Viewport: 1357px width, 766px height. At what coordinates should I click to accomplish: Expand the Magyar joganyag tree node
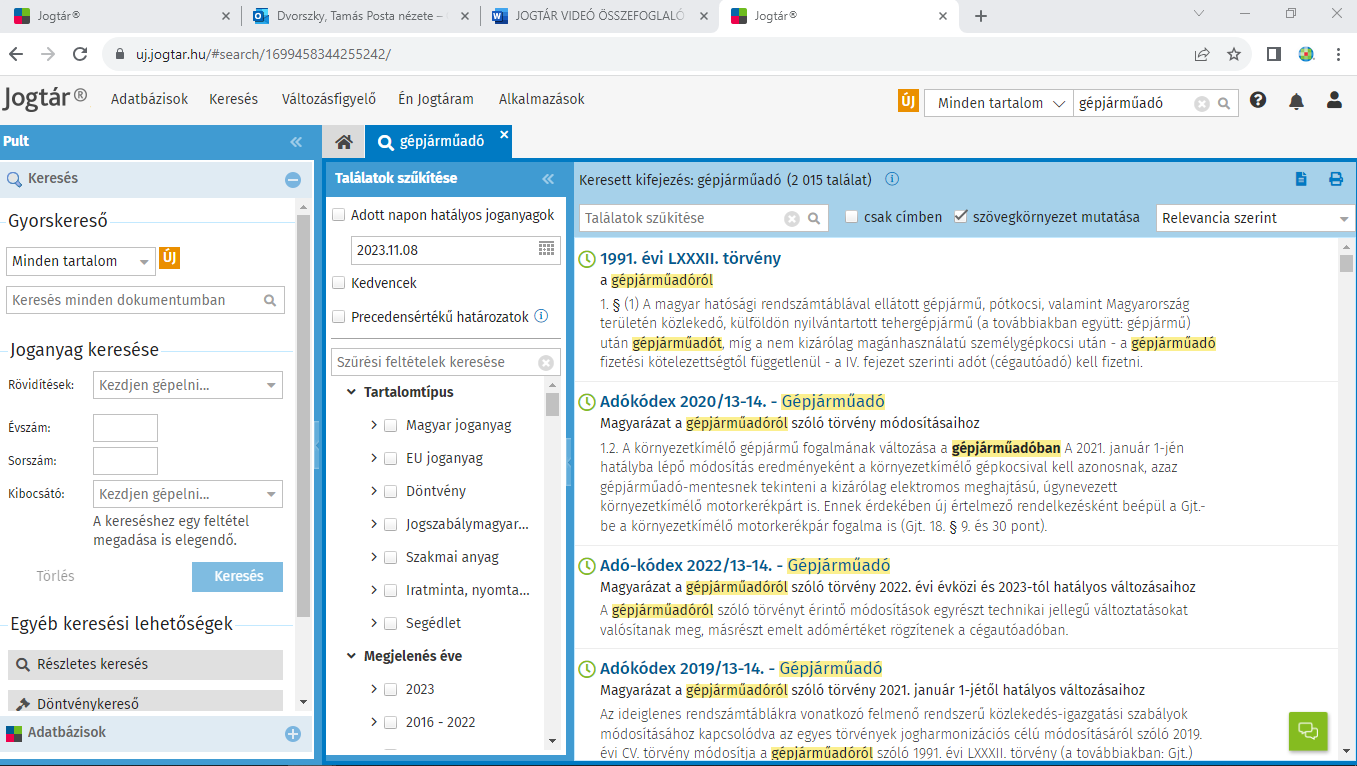point(374,425)
